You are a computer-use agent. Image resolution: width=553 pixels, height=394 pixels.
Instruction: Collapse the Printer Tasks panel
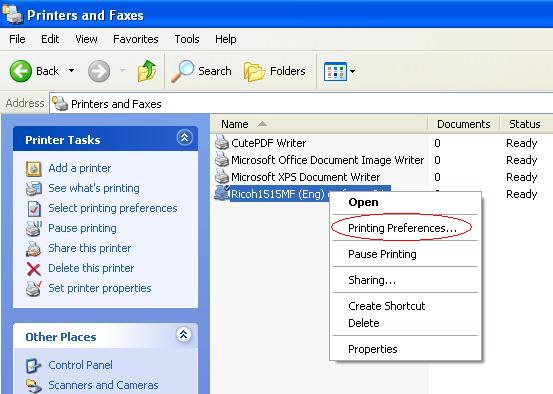184,138
